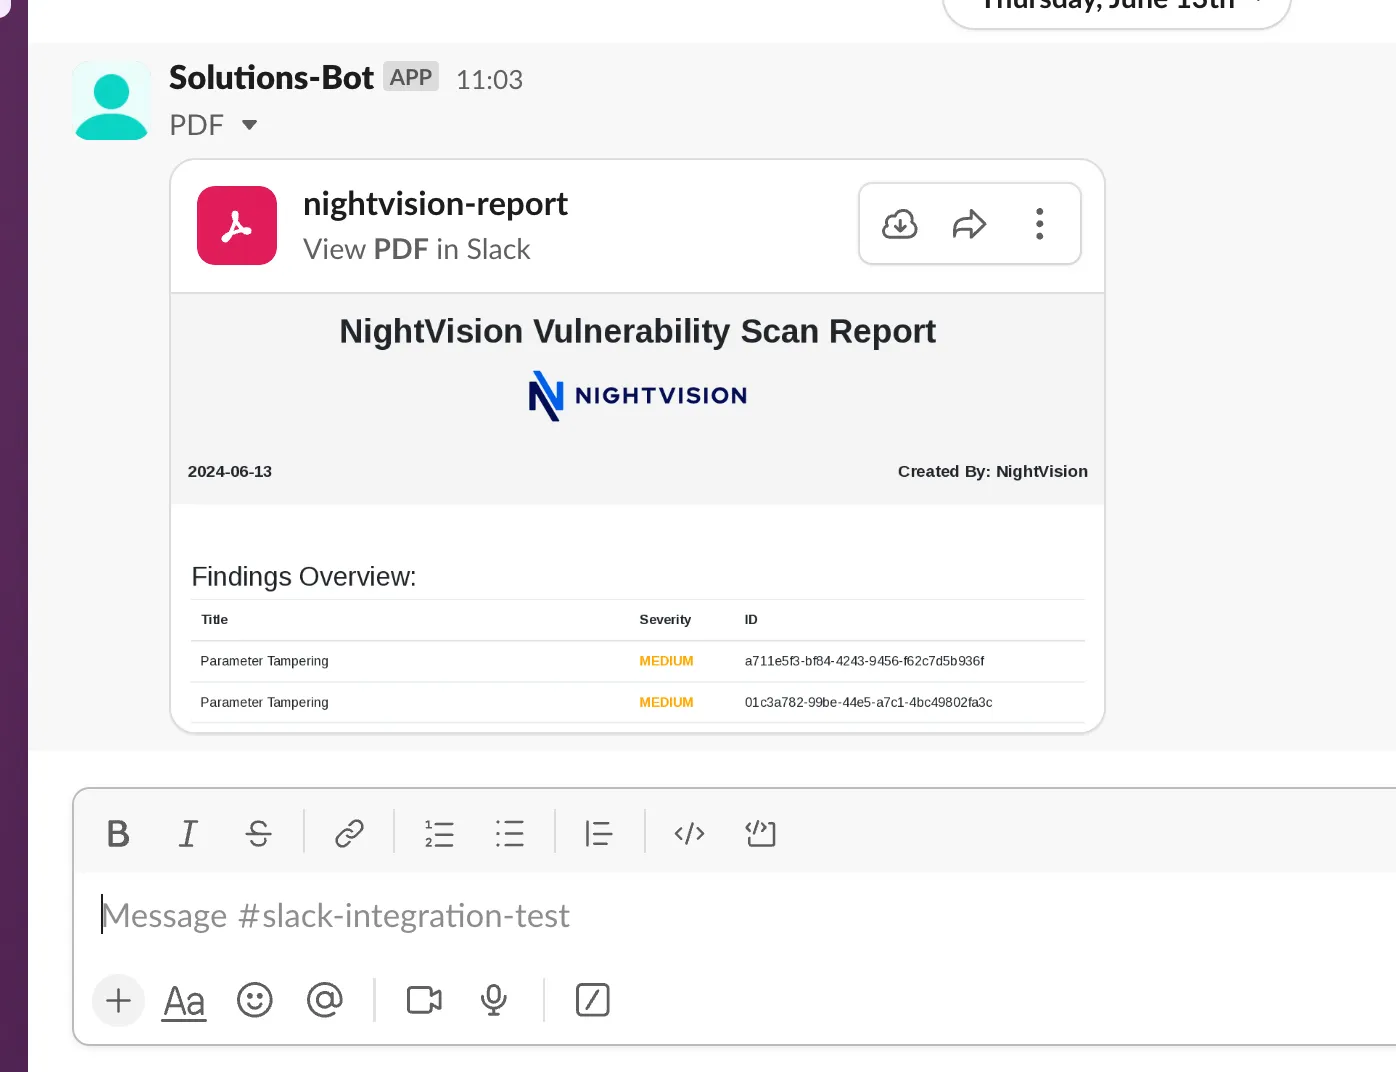Insert a code block
1396x1072 pixels.
click(x=760, y=833)
